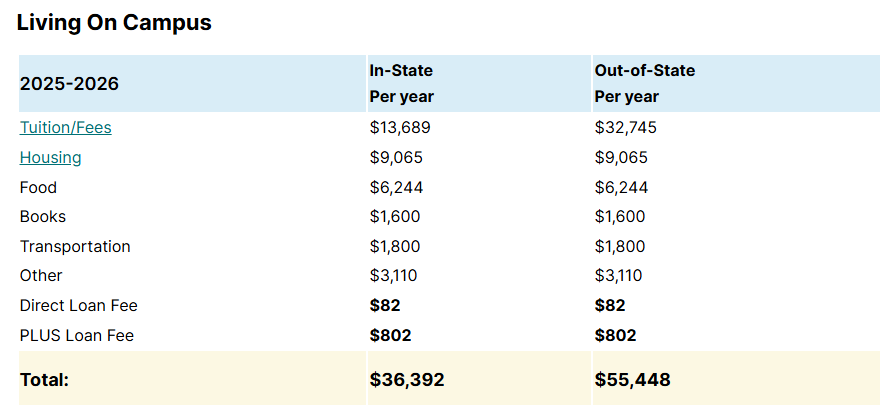
Task: Click the Food row label
Action: pos(38,188)
